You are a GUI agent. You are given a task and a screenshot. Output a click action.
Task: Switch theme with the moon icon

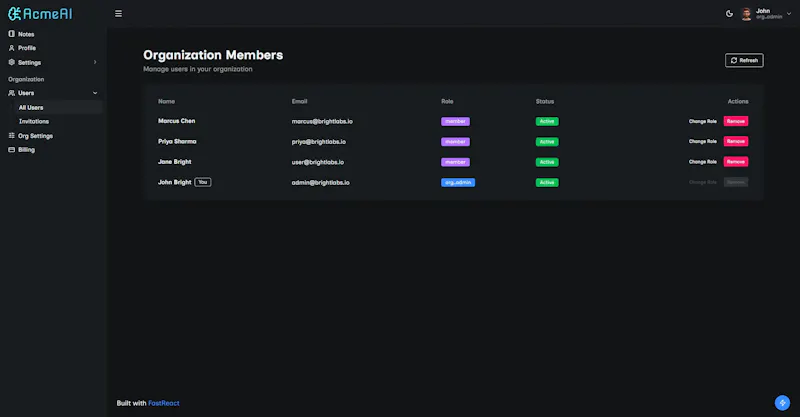point(729,14)
